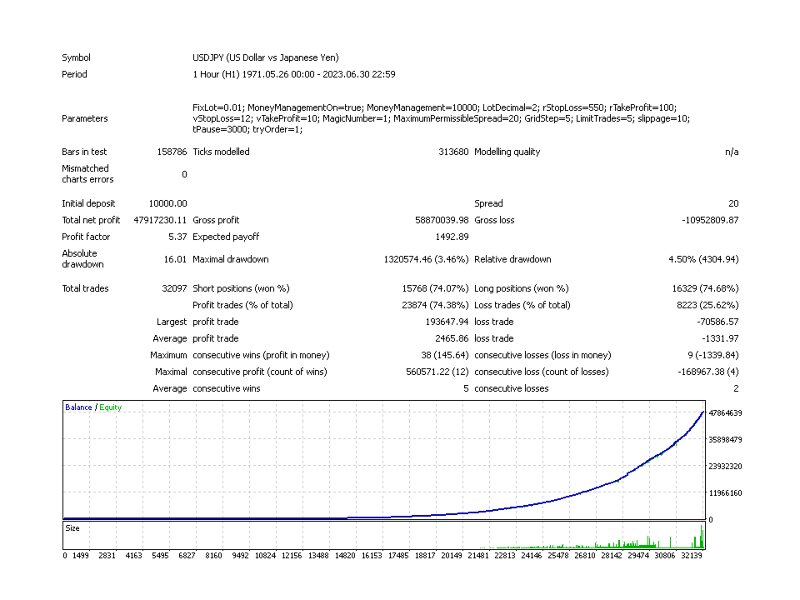
Task: Click the chart axis value "35898479"
Action: click(x=726, y=440)
